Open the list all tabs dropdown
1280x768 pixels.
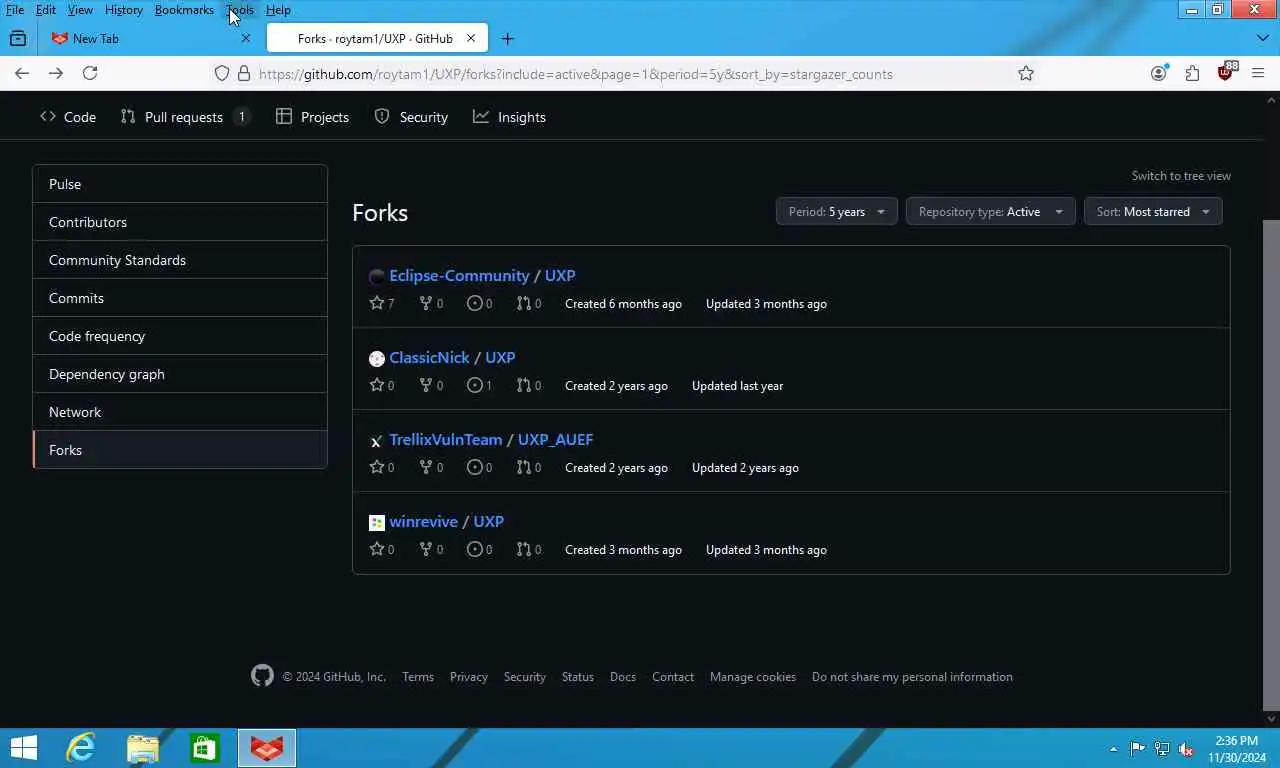1262,38
